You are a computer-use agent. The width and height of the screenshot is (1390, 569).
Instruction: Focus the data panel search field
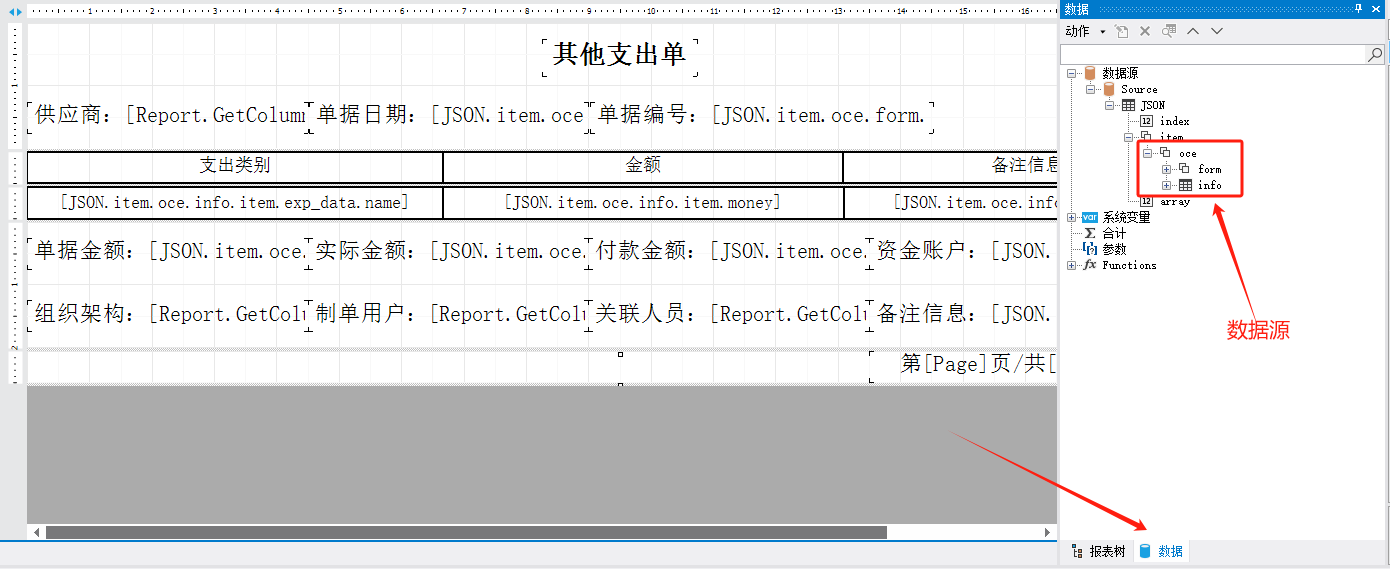(x=1214, y=55)
